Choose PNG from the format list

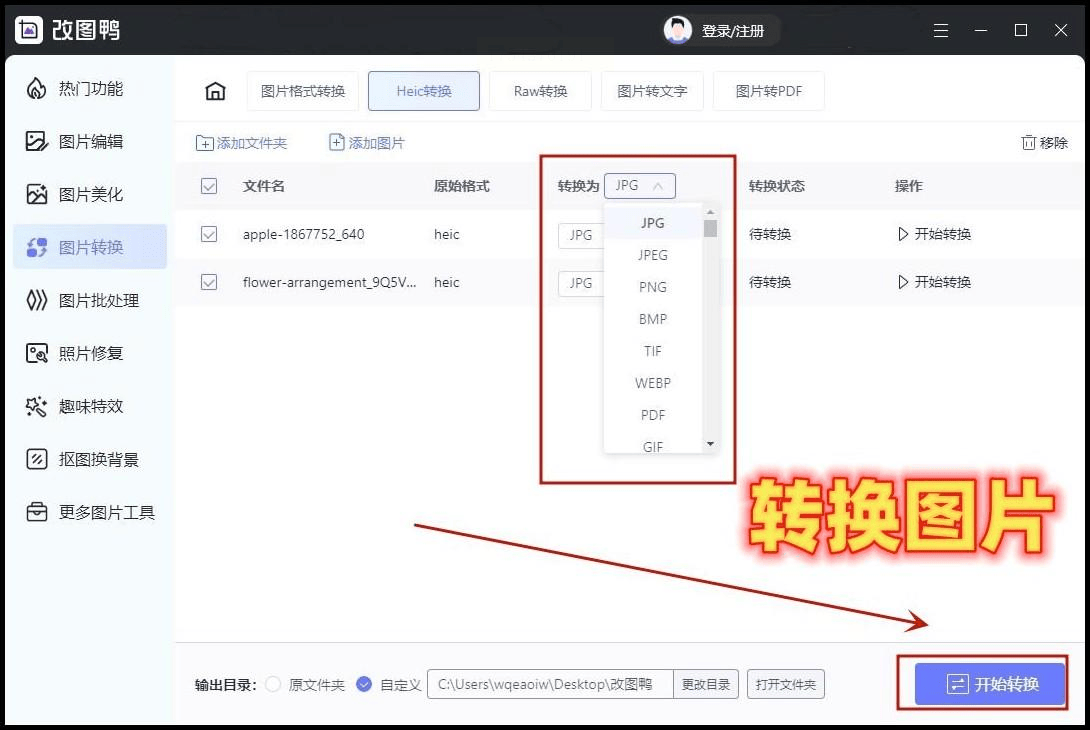click(652, 287)
